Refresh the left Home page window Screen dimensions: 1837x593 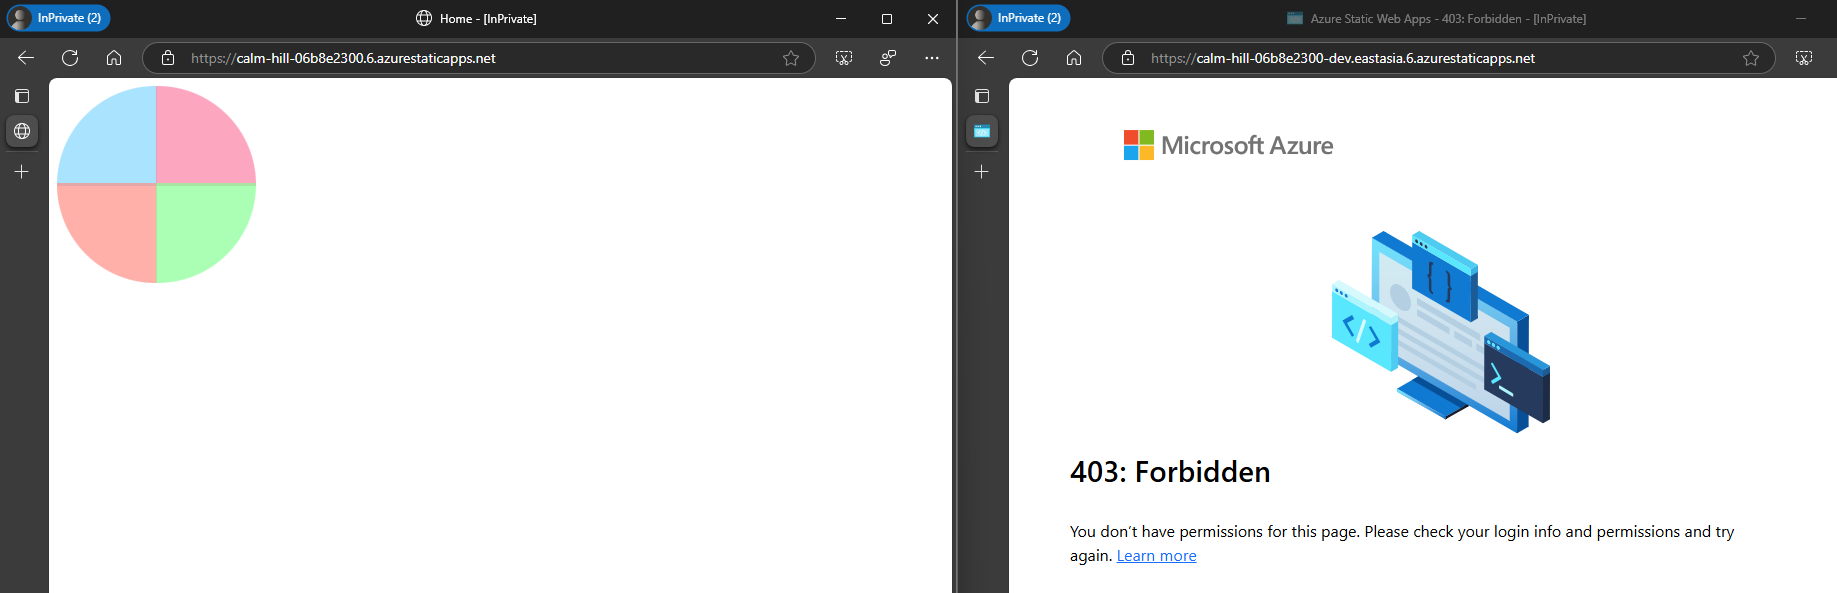coord(70,58)
